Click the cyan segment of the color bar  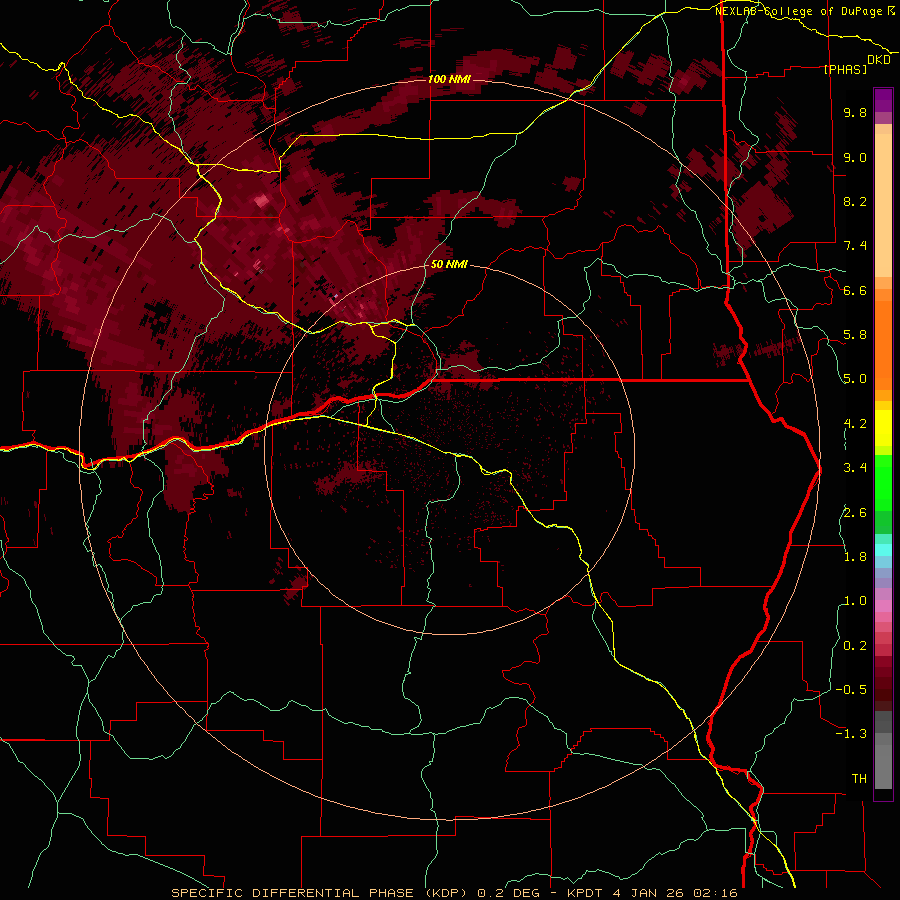(883, 550)
